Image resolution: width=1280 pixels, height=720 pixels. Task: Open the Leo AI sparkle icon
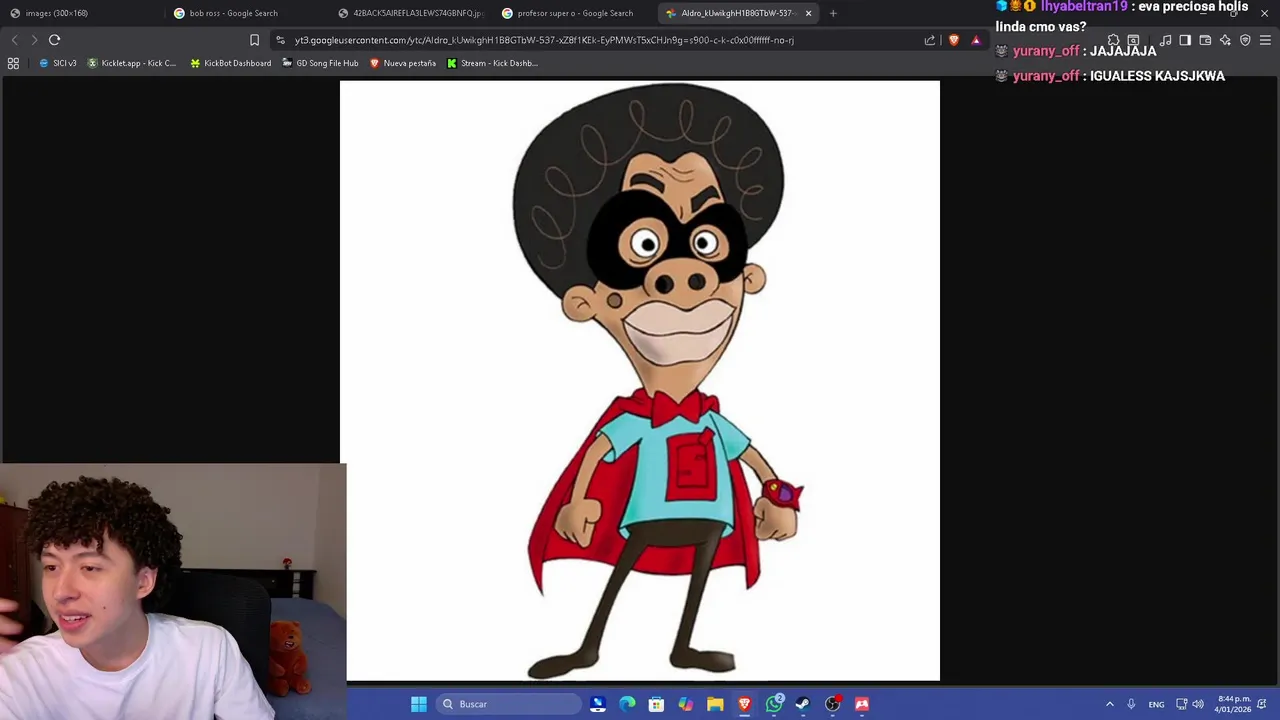[1225, 40]
